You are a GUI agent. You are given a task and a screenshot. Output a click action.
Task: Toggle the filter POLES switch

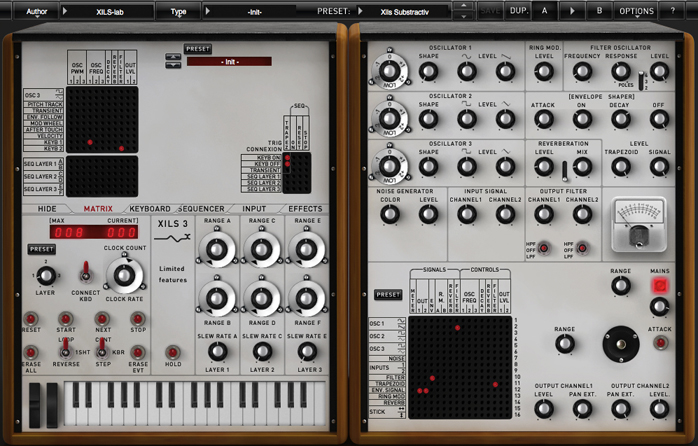pyautogui.click(x=641, y=81)
